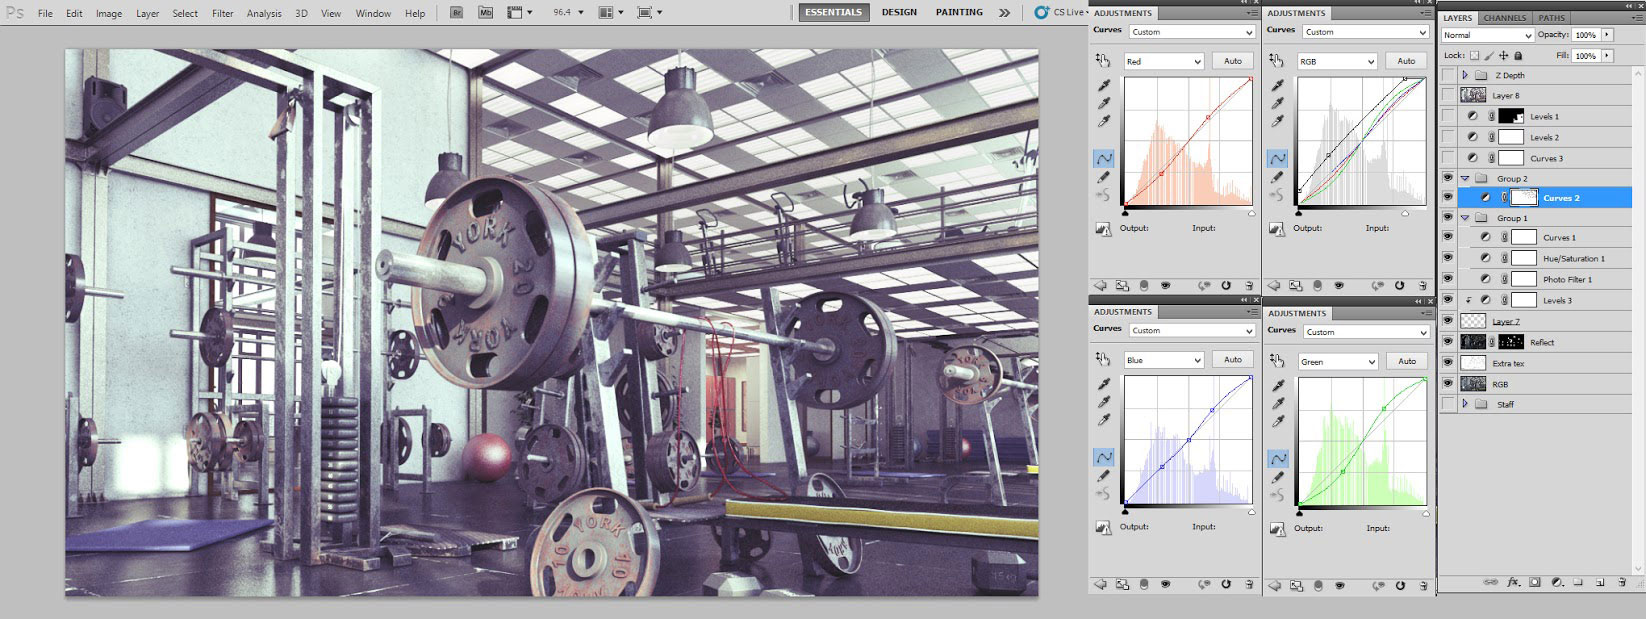Open the Normal blend mode dropdown

[1487, 35]
